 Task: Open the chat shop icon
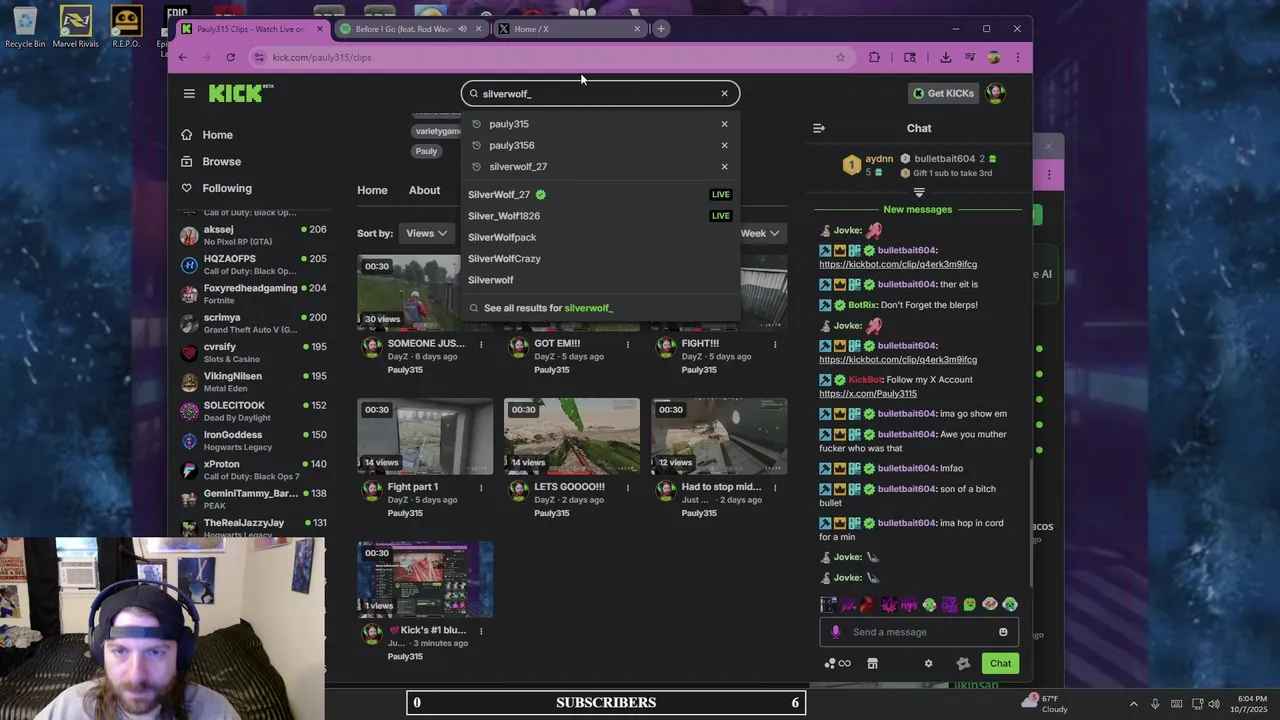click(872, 663)
